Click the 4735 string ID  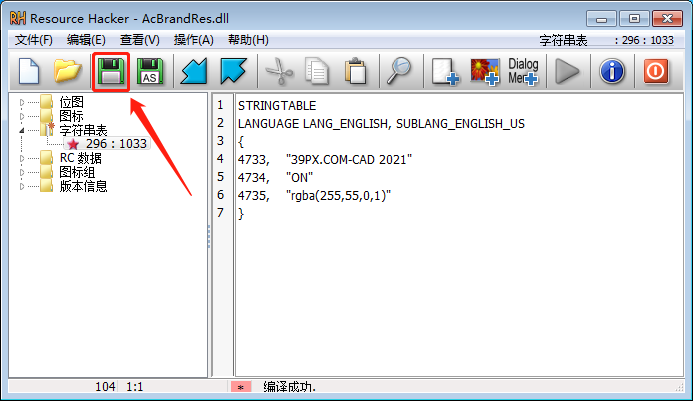click(x=253, y=195)
